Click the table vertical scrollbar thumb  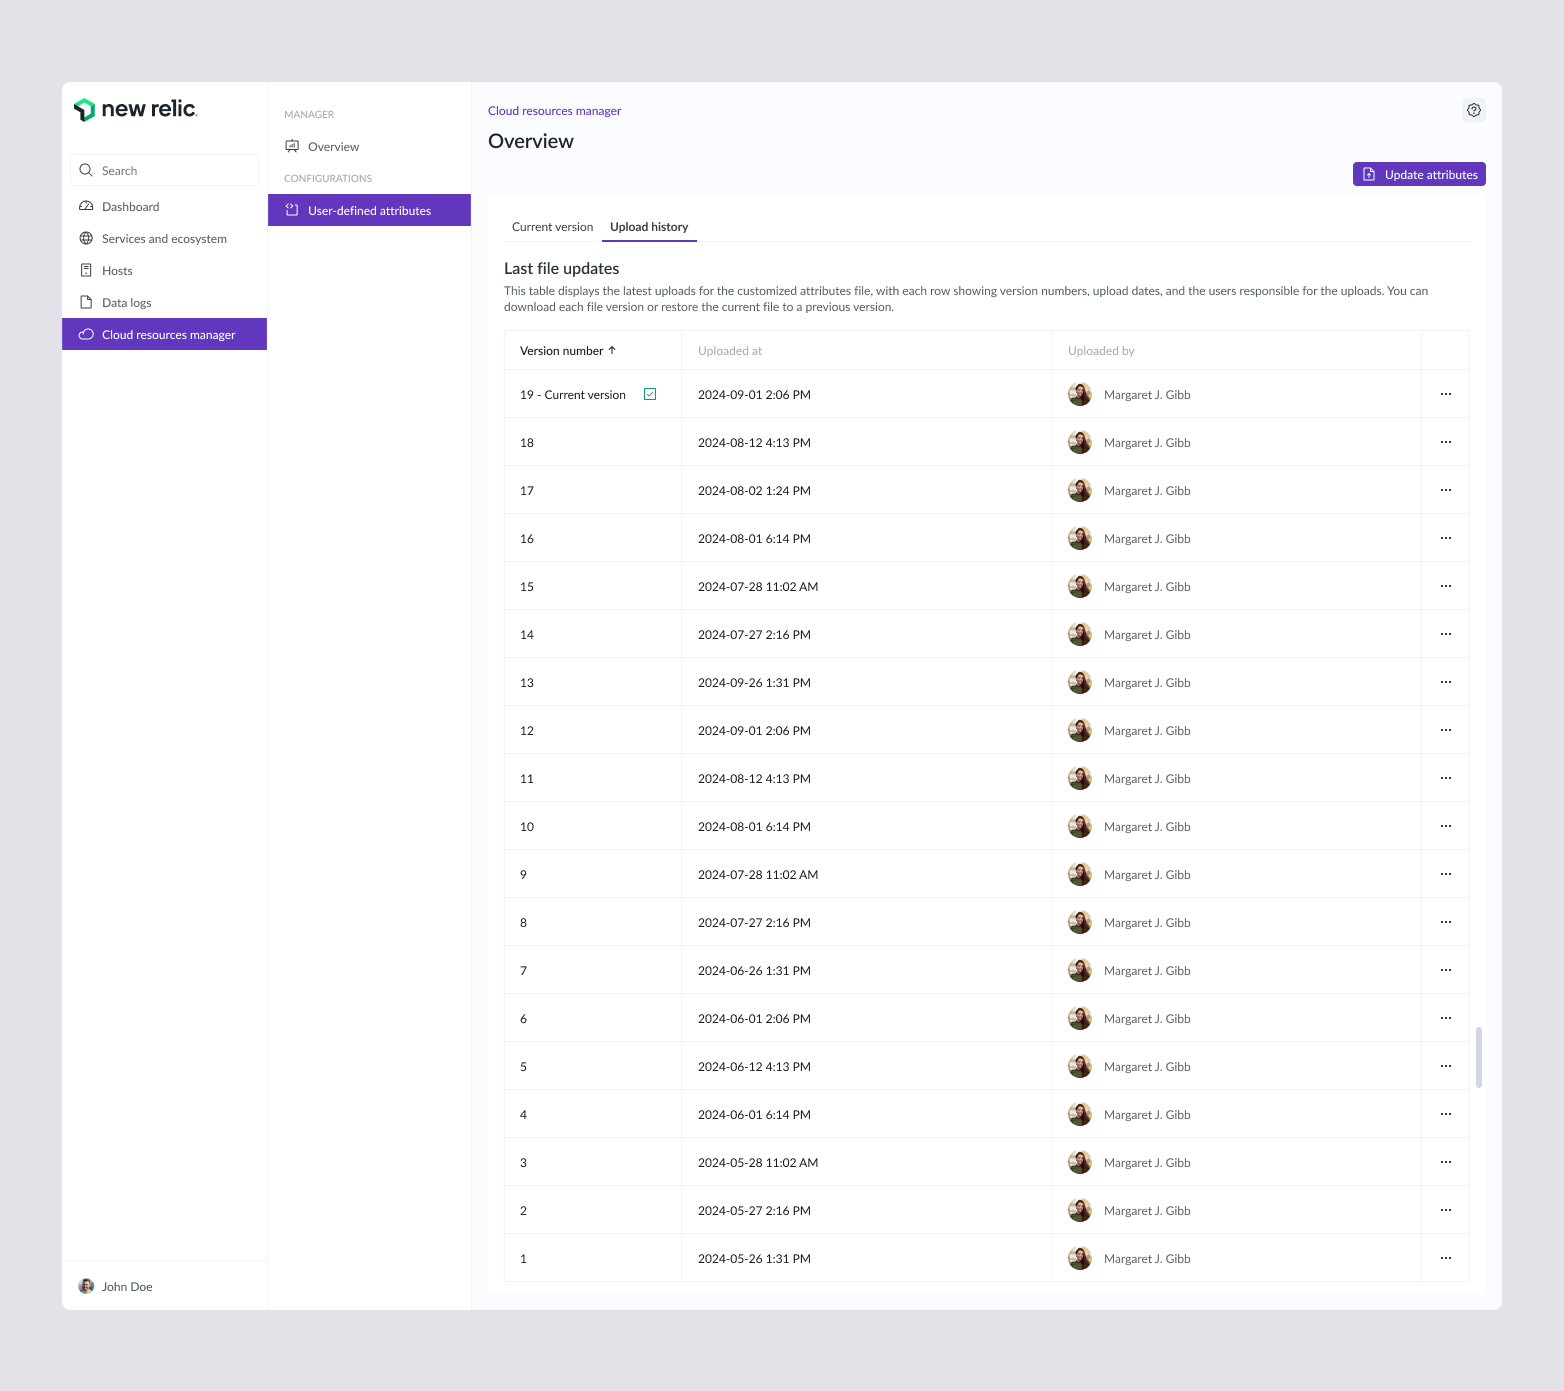(1479, 1057)
